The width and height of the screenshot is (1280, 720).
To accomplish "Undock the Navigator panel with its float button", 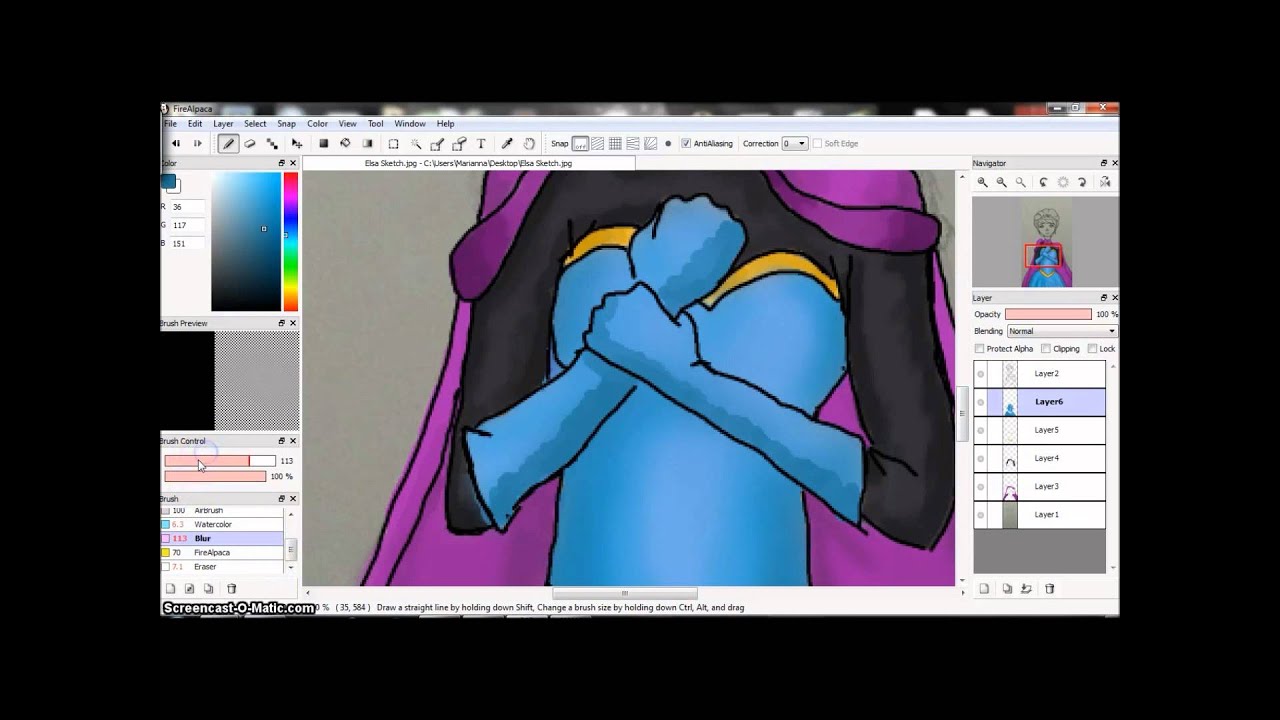I will [x=1104, y=163].
